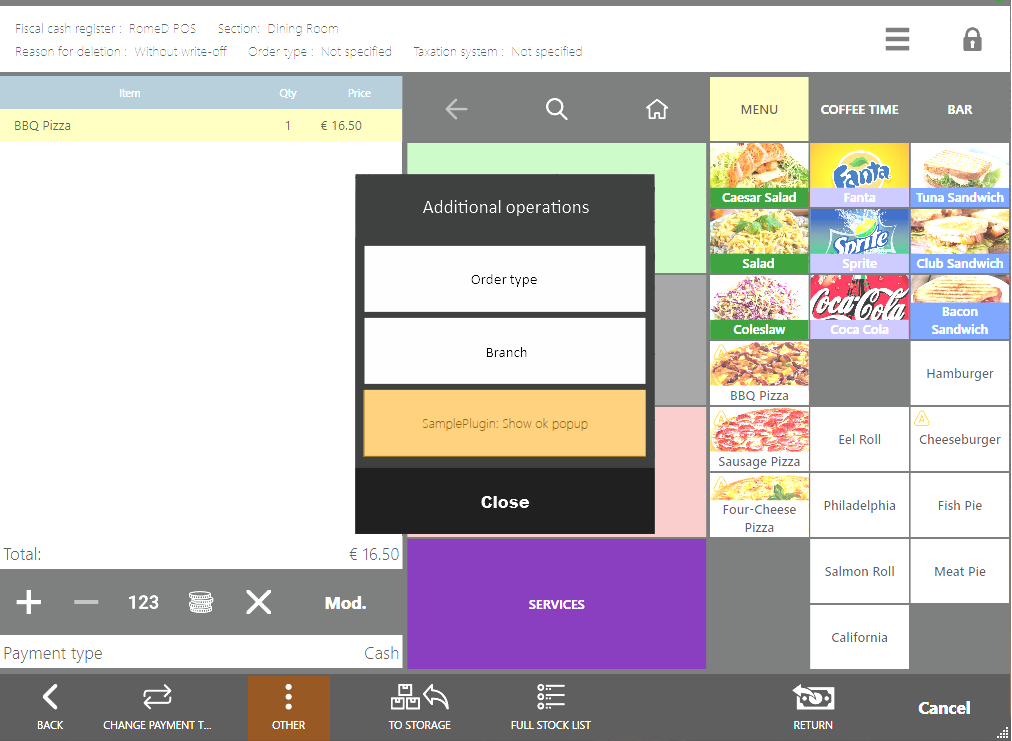1012x741 pixels.
Task: Remove item using the X icon
Action: click(259, 602)
